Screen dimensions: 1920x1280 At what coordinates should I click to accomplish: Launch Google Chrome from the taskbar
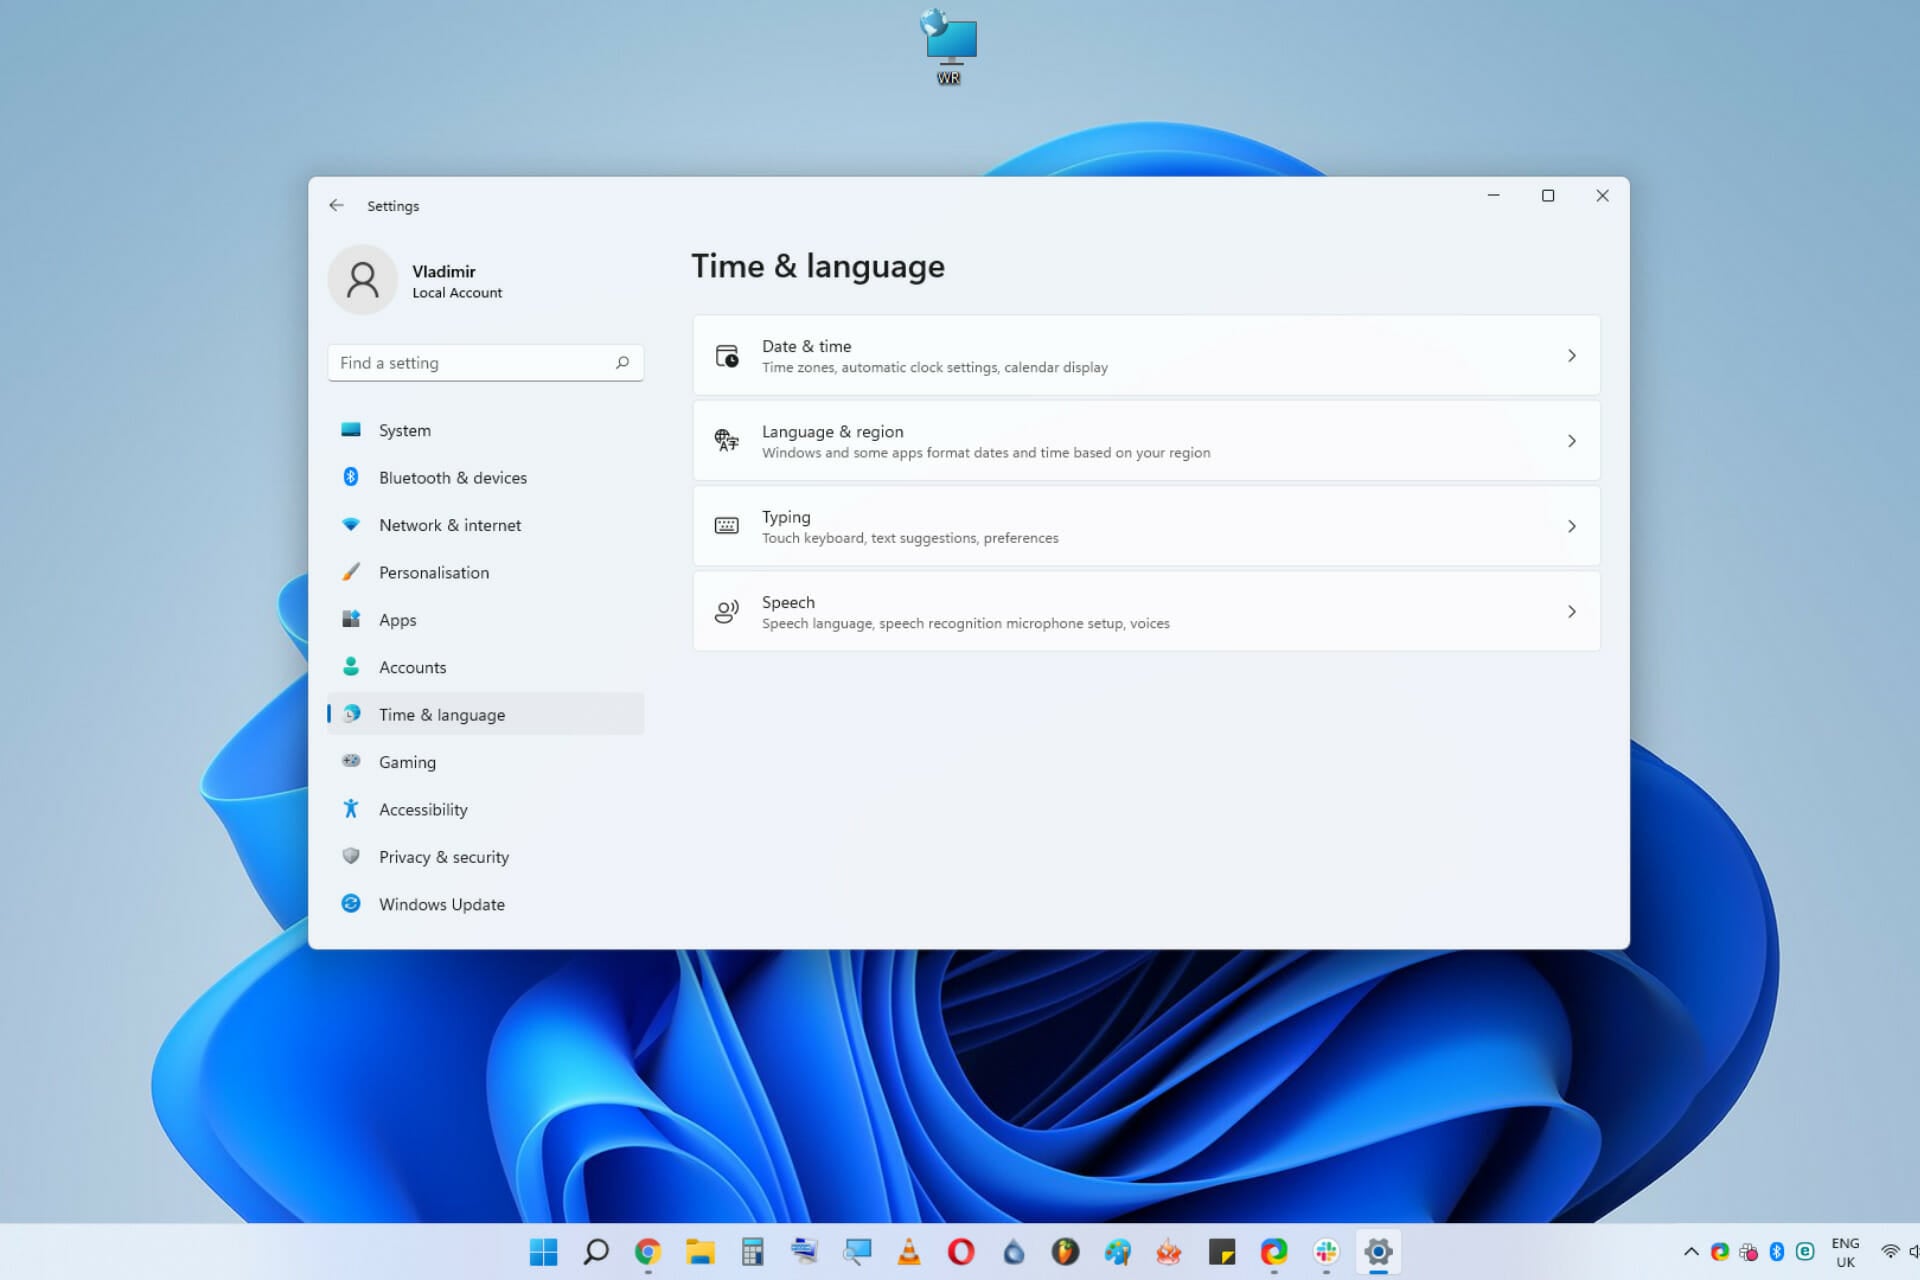(x=647, y=1251)
